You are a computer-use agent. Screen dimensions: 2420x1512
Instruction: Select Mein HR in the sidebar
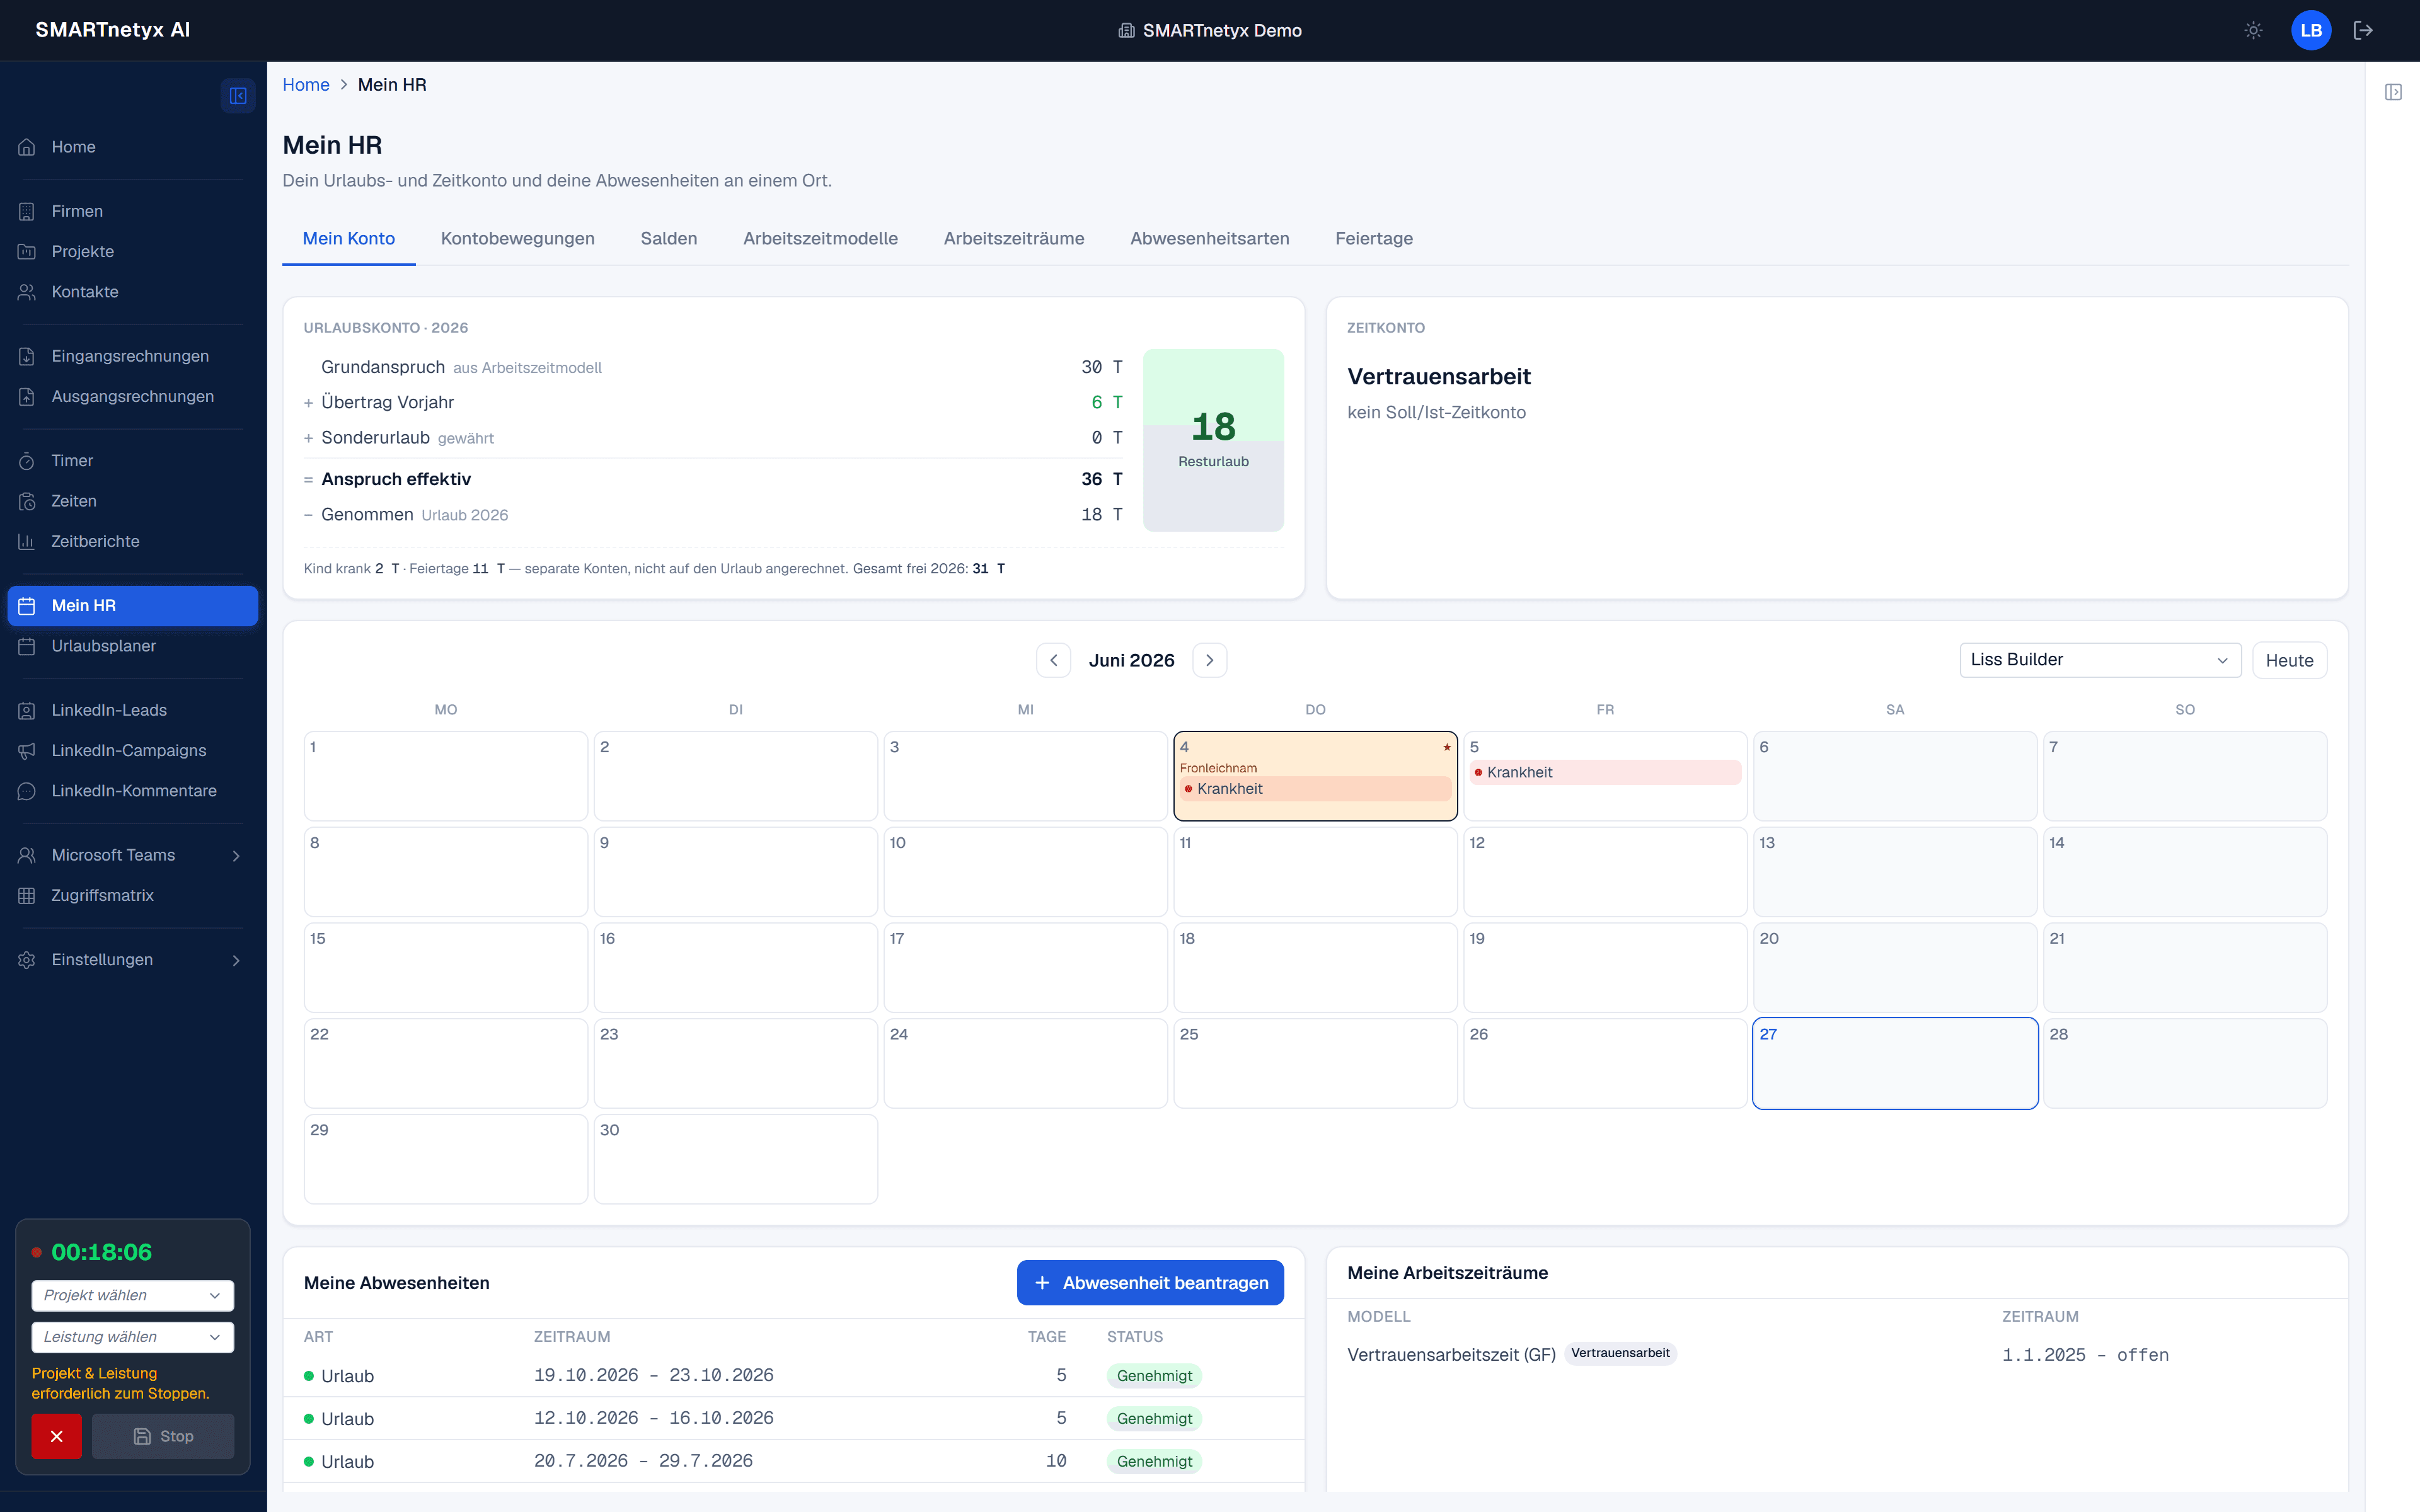[132, 606]
